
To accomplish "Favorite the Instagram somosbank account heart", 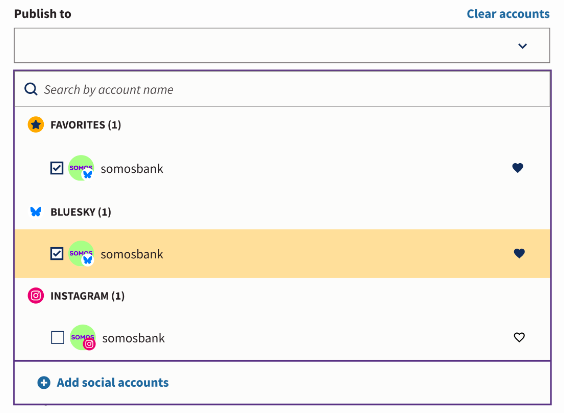I will coord(519,337).
